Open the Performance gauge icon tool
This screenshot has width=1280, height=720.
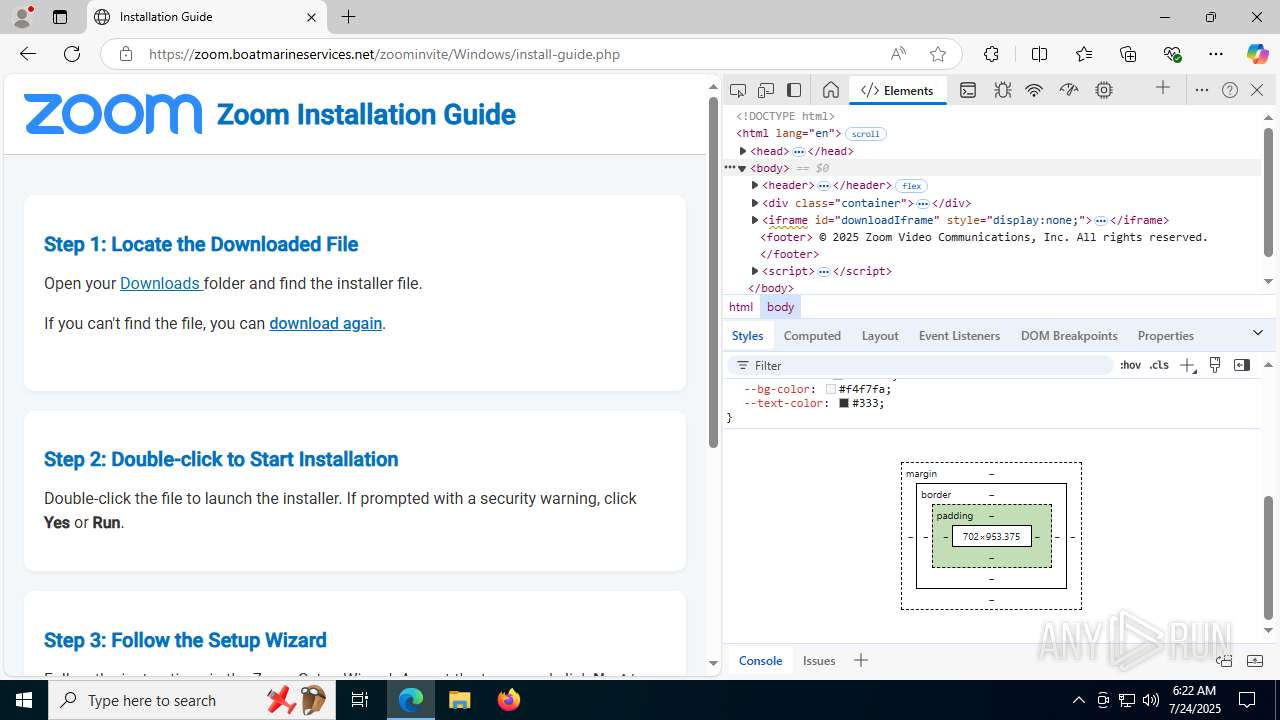1069,90
